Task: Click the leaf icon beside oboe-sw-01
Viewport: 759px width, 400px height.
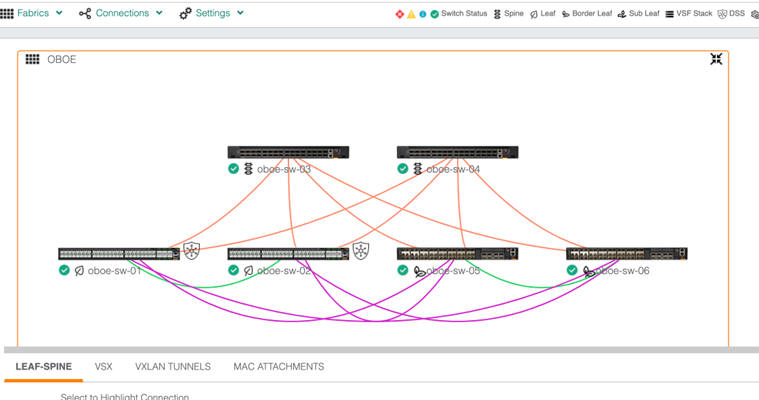Action: click(79, 270)
